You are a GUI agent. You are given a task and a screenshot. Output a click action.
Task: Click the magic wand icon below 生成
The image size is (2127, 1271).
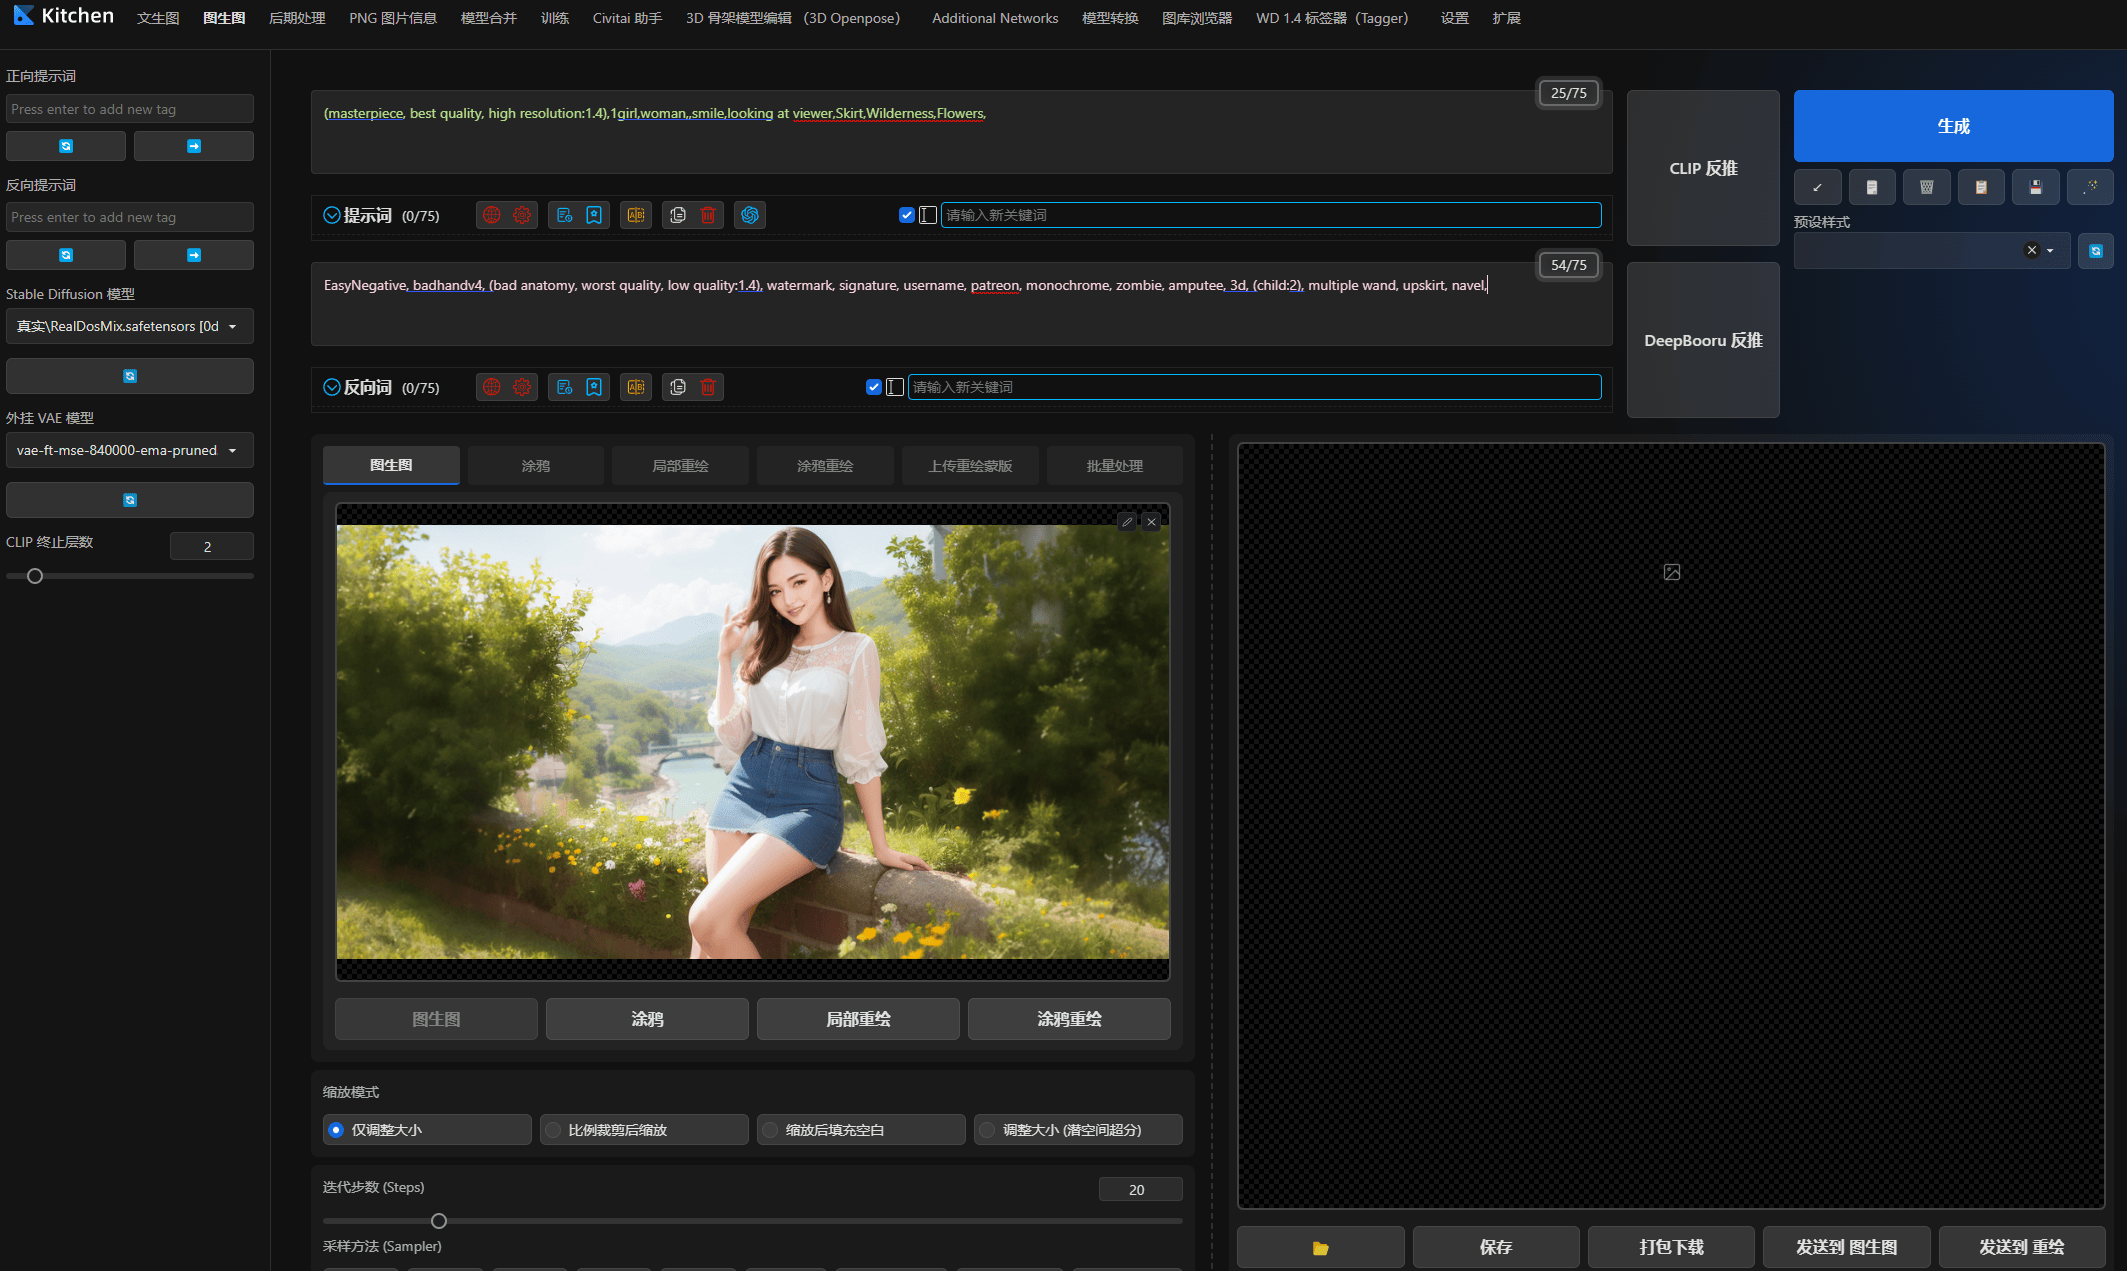click(x=2090, y=187)
